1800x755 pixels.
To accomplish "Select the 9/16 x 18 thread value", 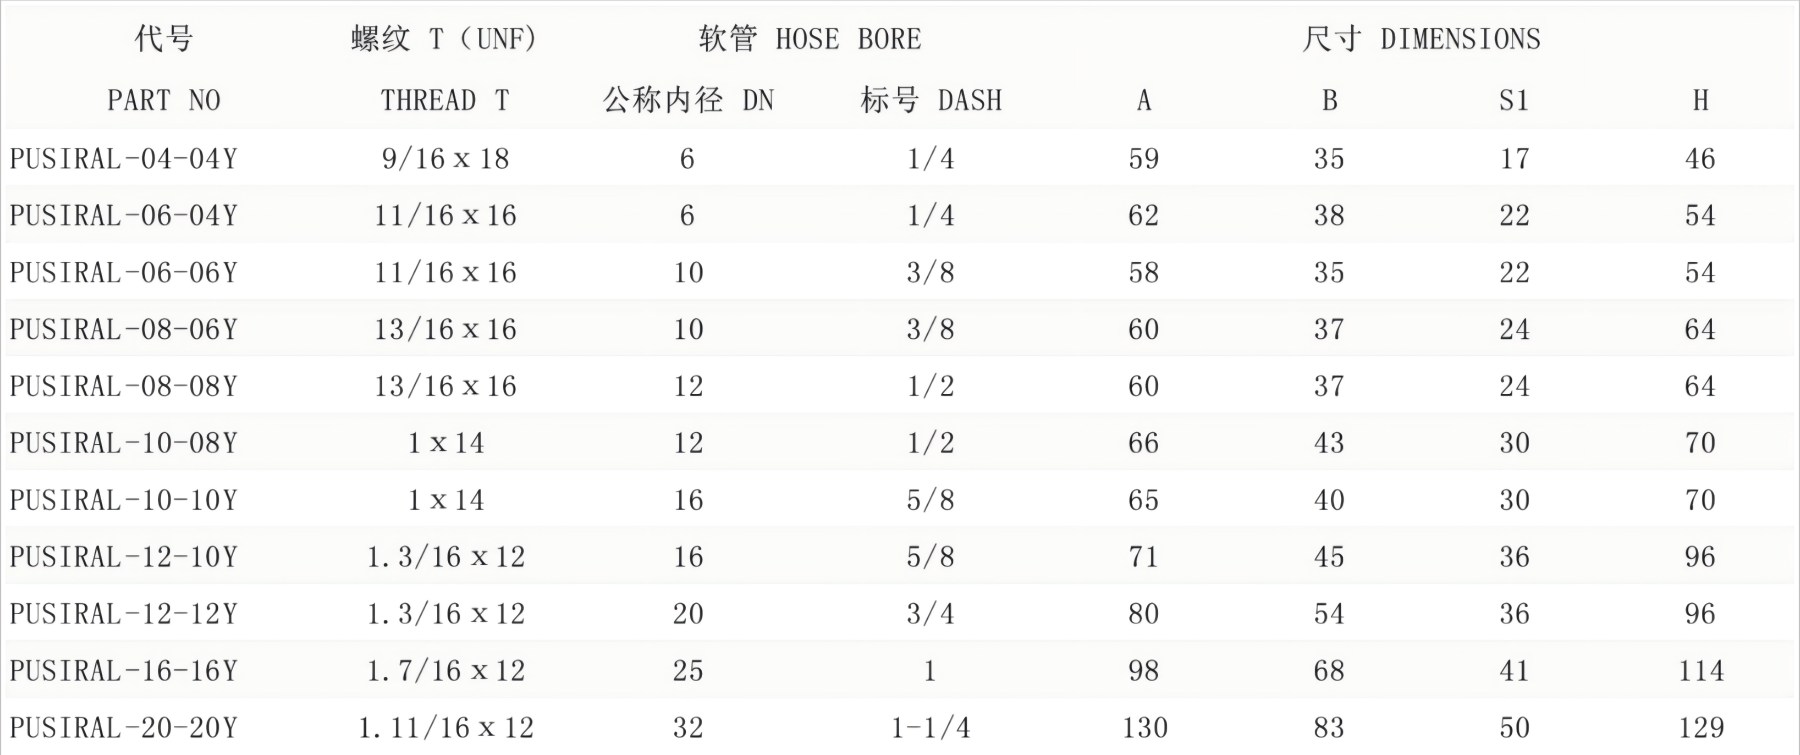I will coord(445,159).
